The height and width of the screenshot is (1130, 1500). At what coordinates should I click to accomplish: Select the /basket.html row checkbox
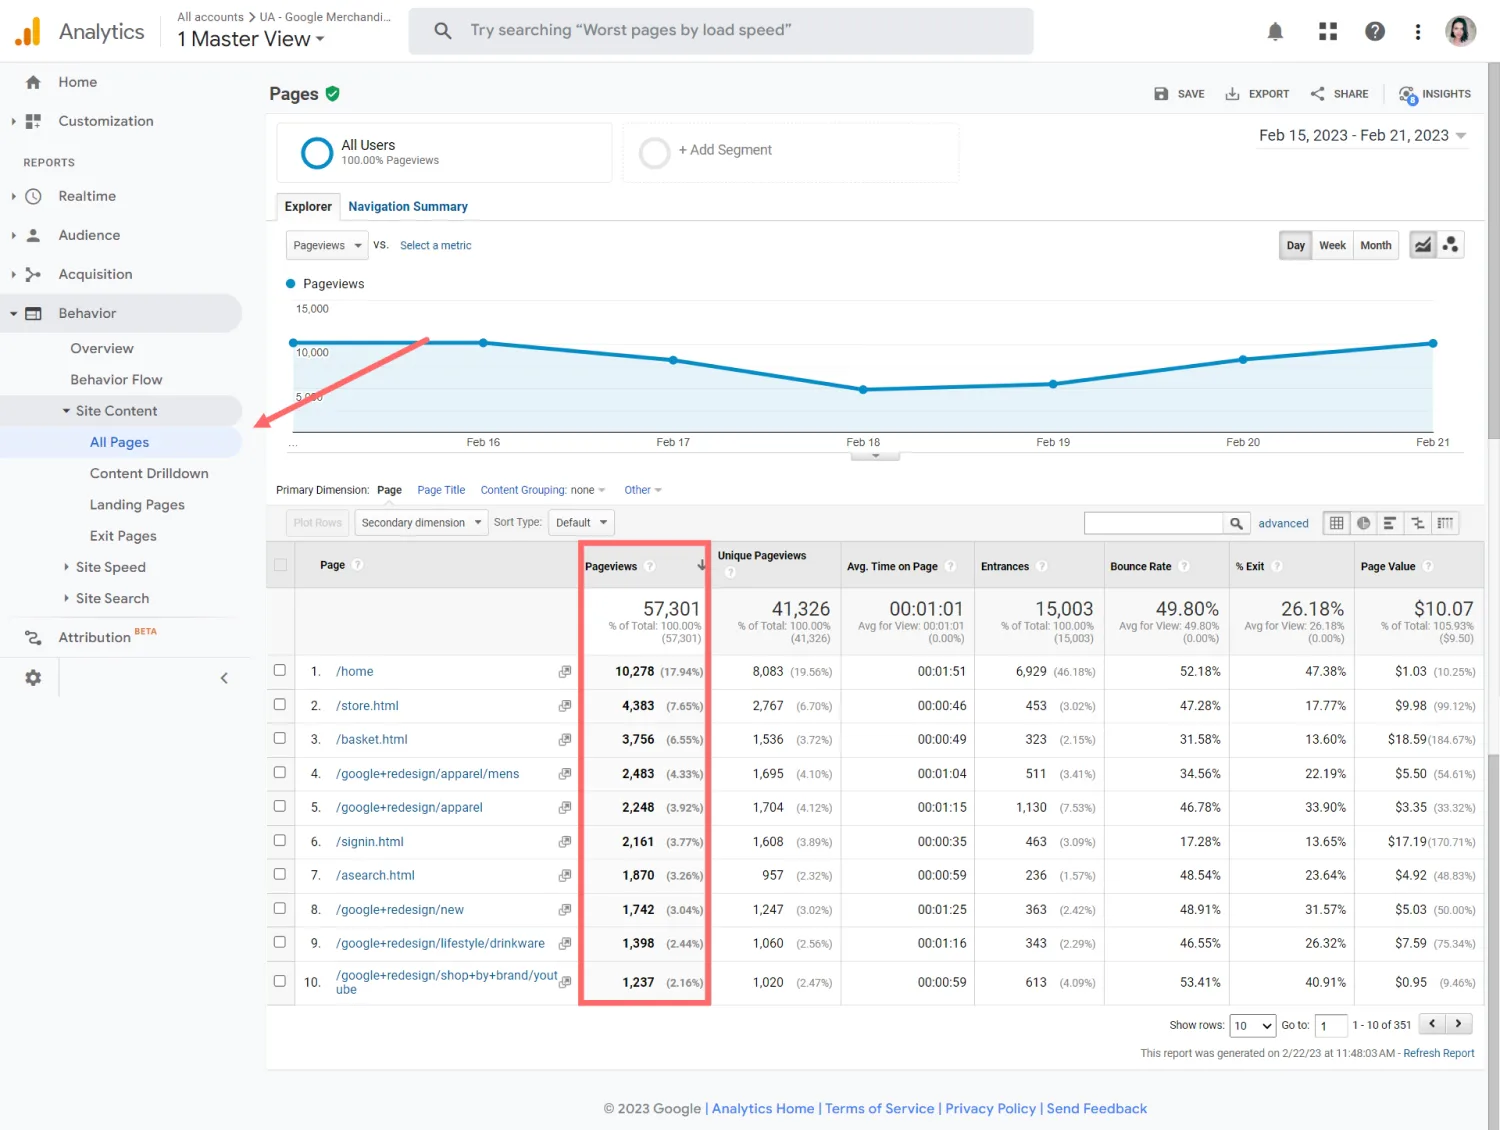tap(280, 739)
